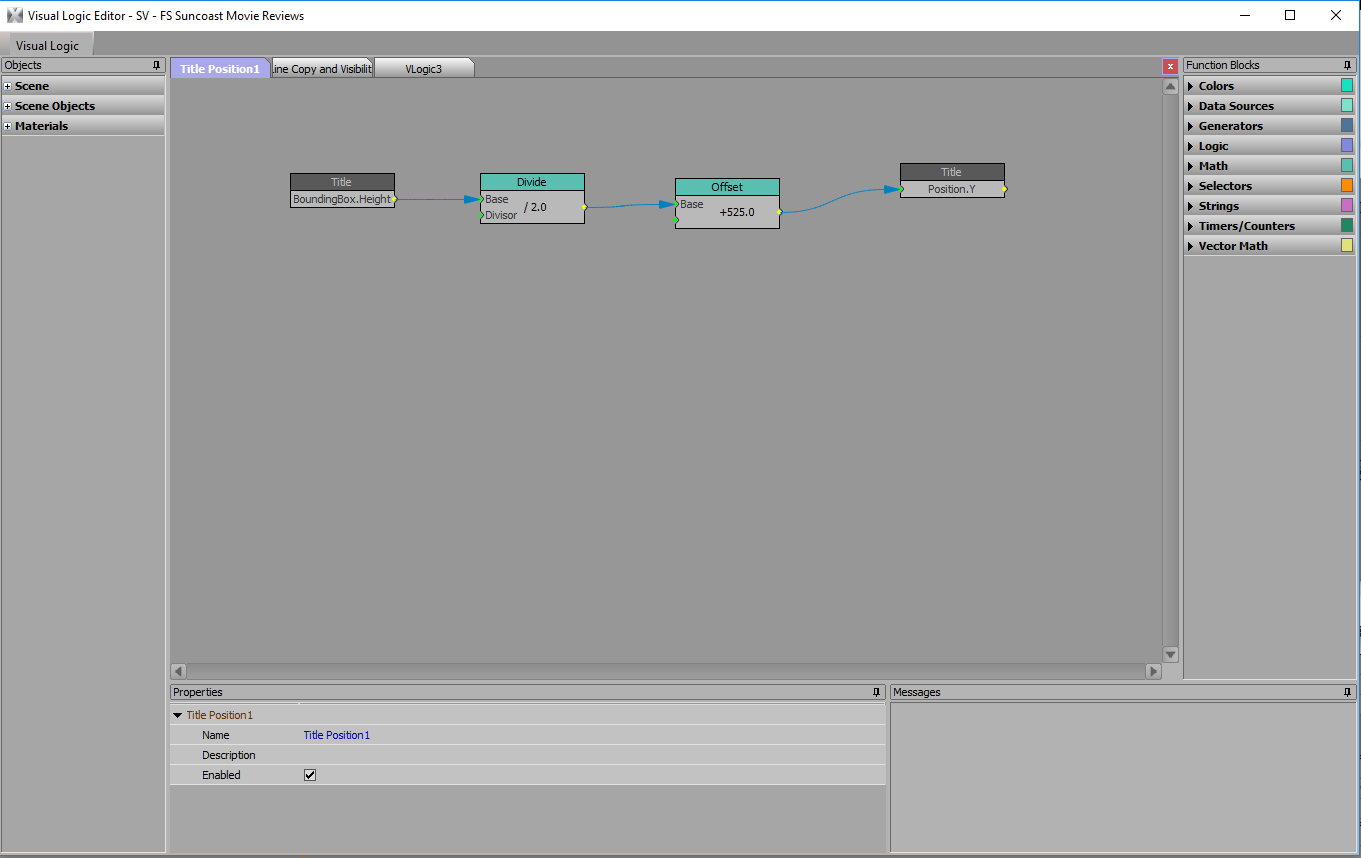Viewport: 1361px width, 858px height.
Task: Click the Selectors orange color swatch
Action: [x=1347, y=186]
